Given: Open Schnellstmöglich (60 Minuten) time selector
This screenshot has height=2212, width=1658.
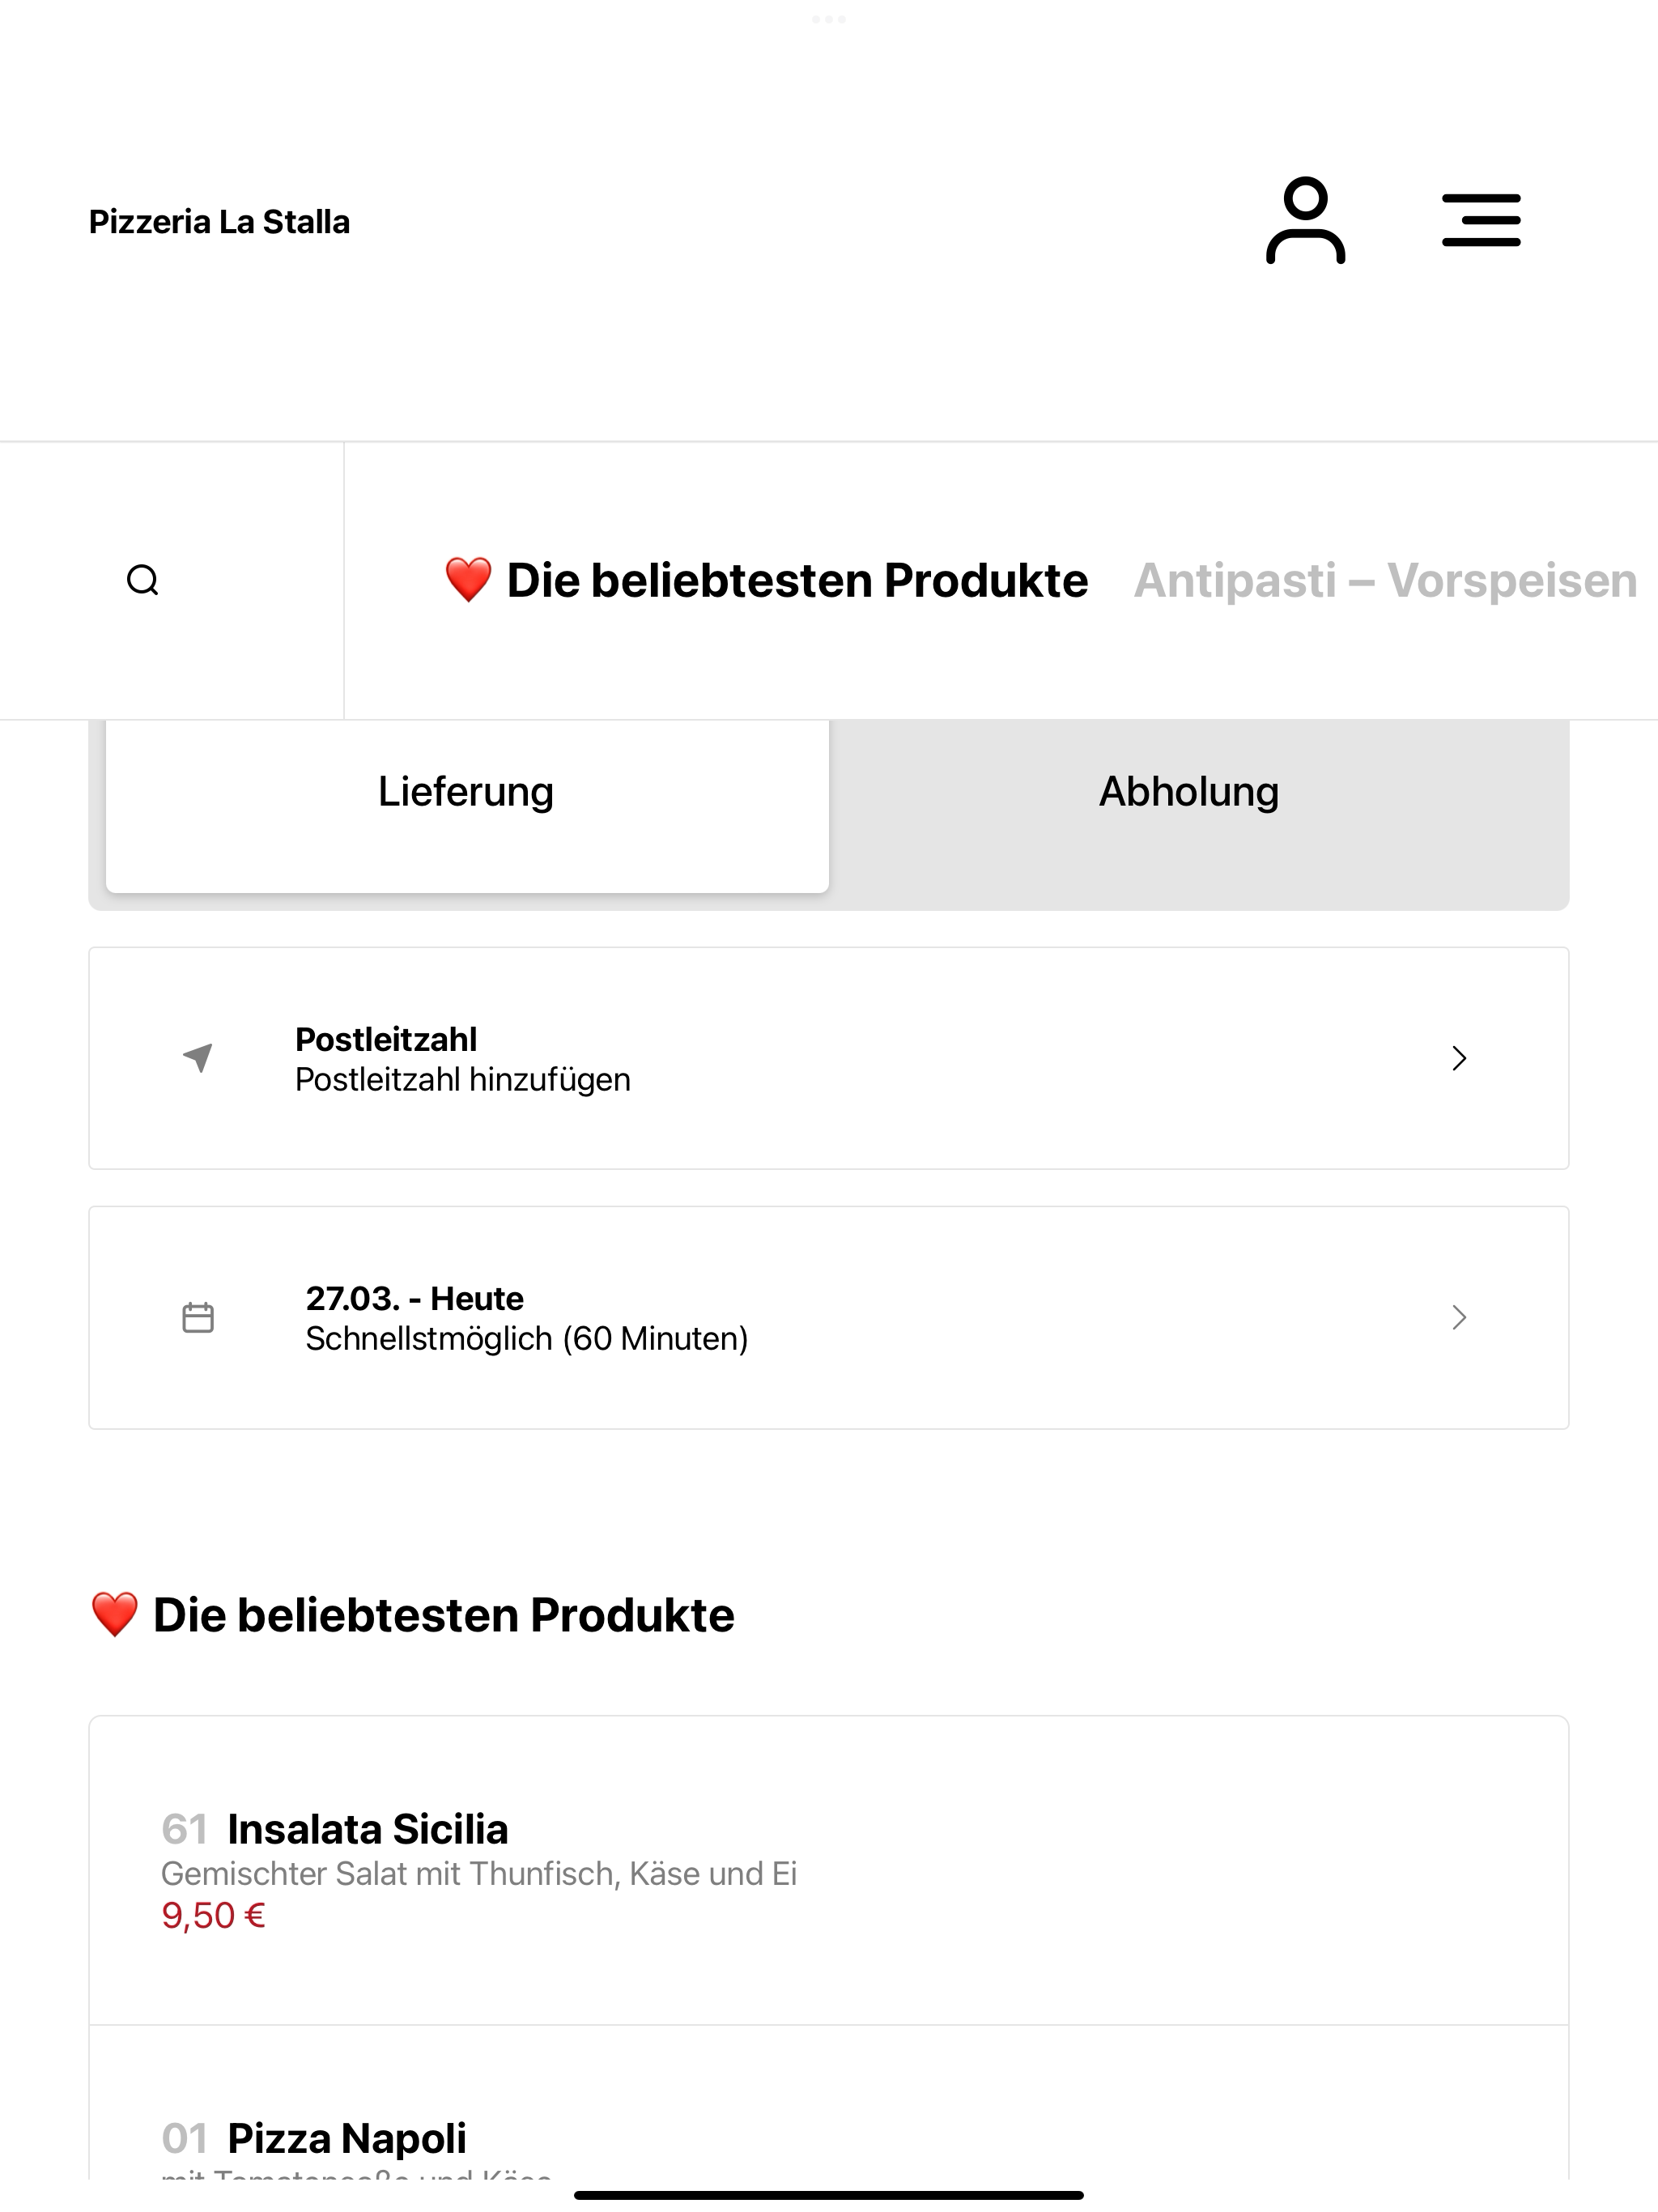Looking at the screenshot, I should (x=527, y=1338).
